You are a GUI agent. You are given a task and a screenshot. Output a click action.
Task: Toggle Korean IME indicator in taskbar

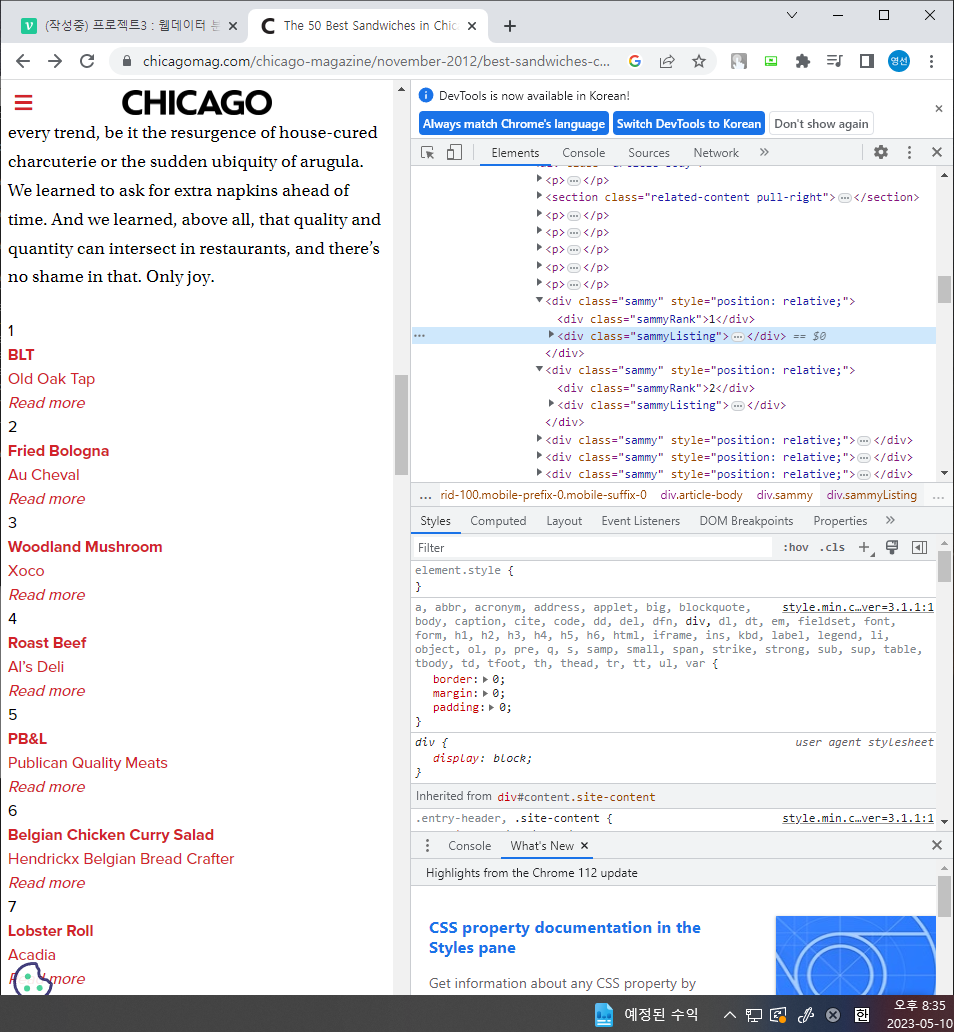(862, 1014)
